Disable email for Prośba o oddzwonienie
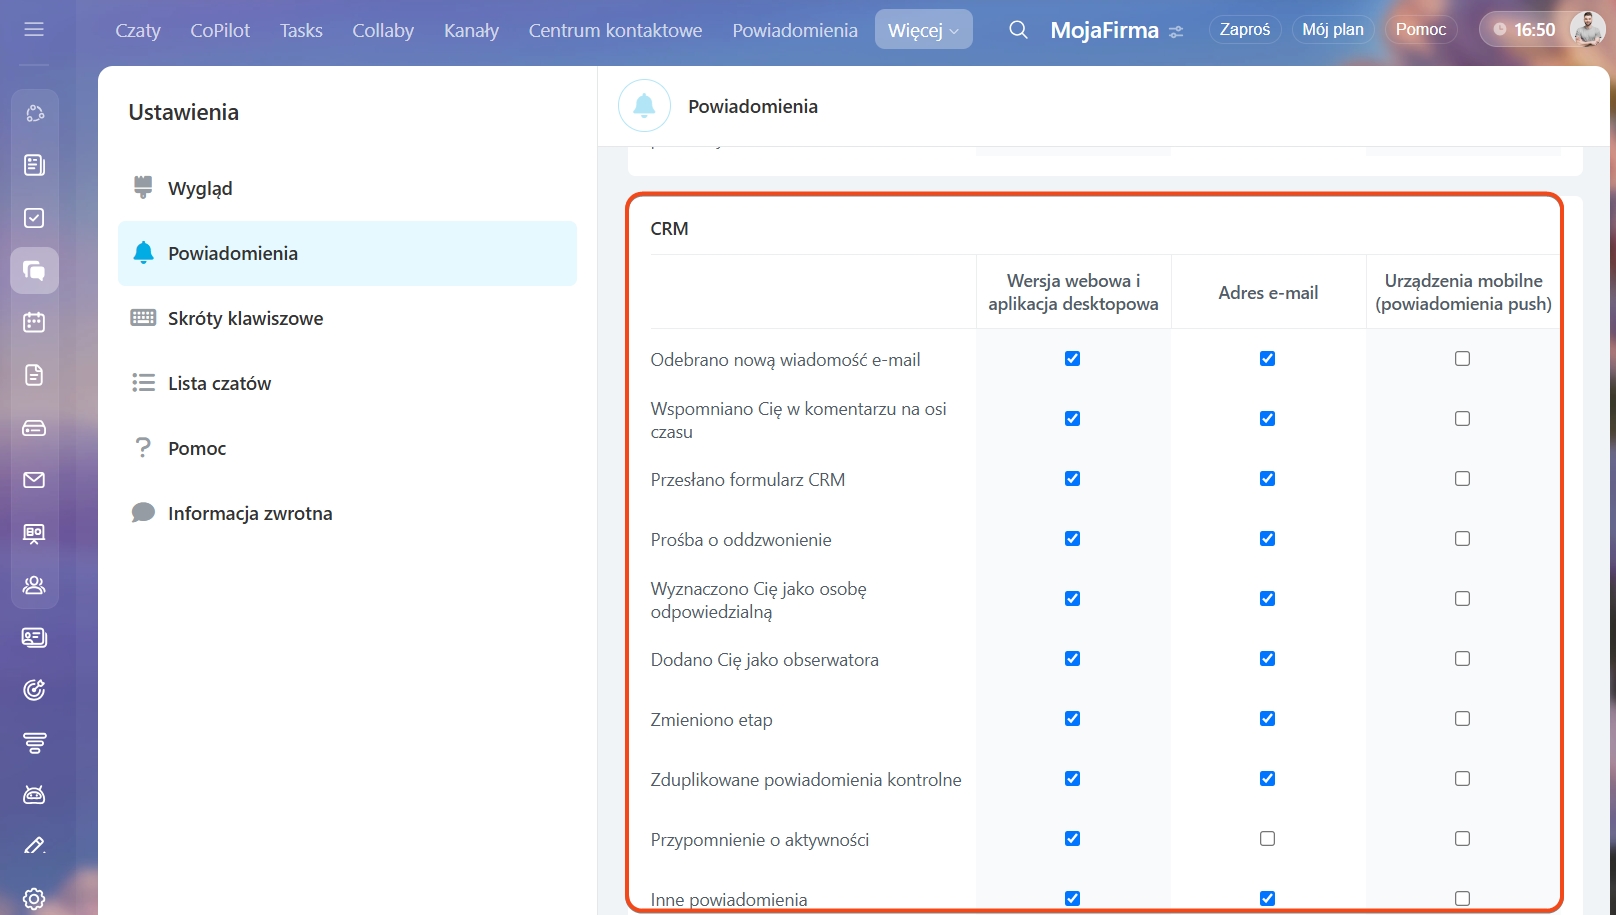This screenshot has width=1616, height=915. (1267, 539)
